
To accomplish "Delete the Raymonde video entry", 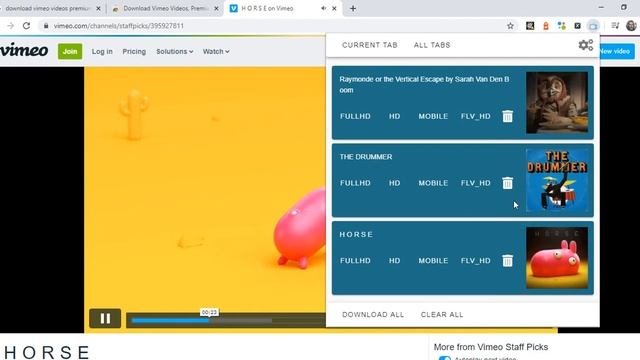I will click(507, 116).
